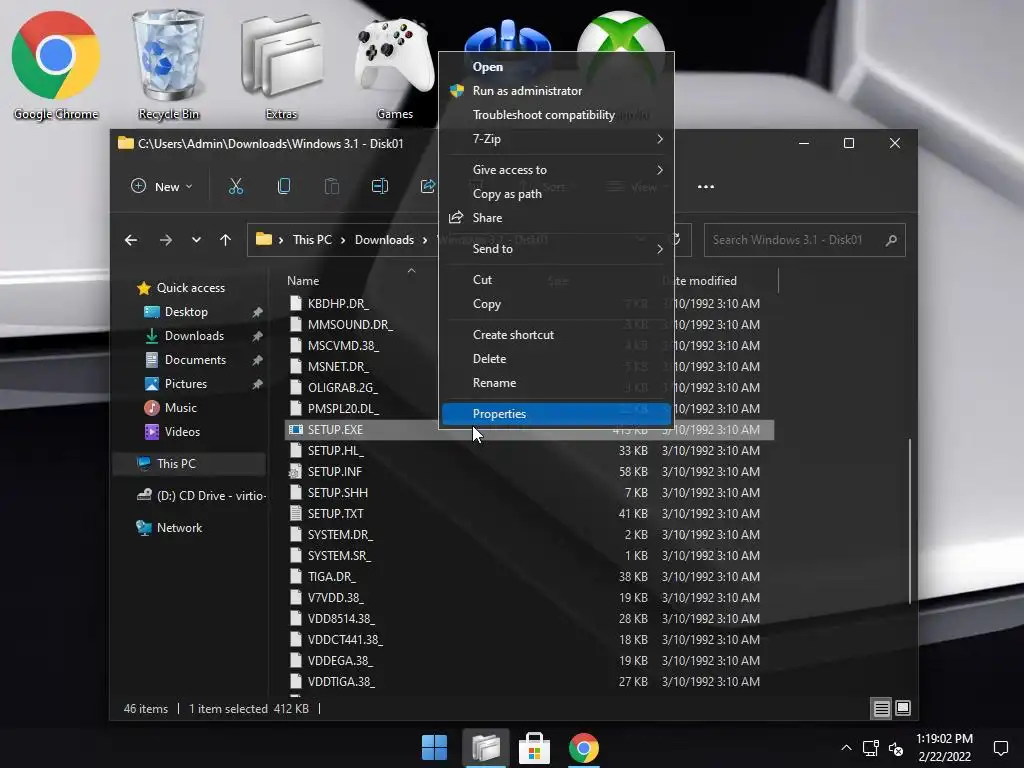
Task: Launch Chrome from the taskbar
Action: (x=584, y=748)
